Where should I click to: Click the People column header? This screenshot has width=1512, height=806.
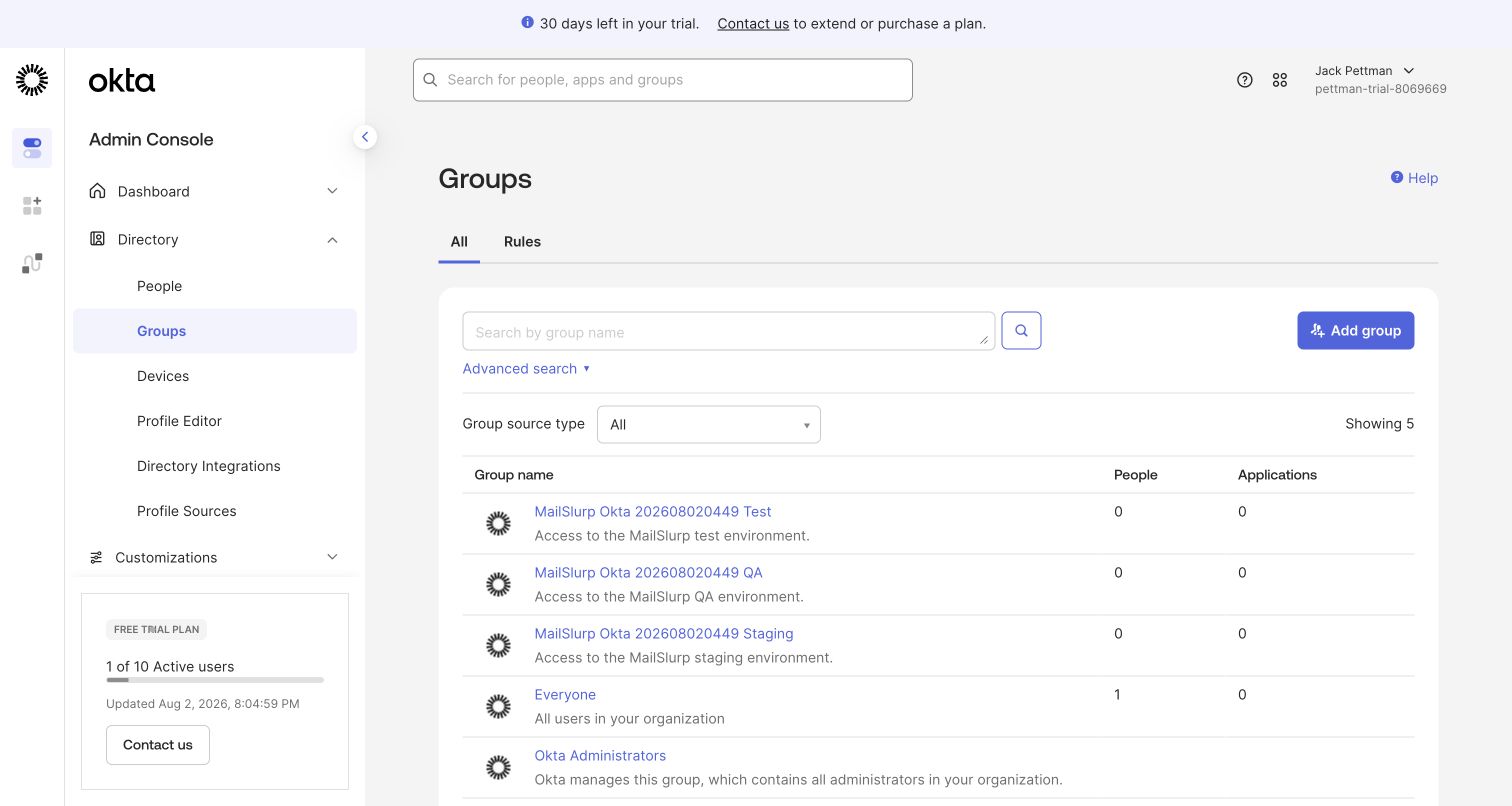pyautogui.click(x=1136, y=475)
